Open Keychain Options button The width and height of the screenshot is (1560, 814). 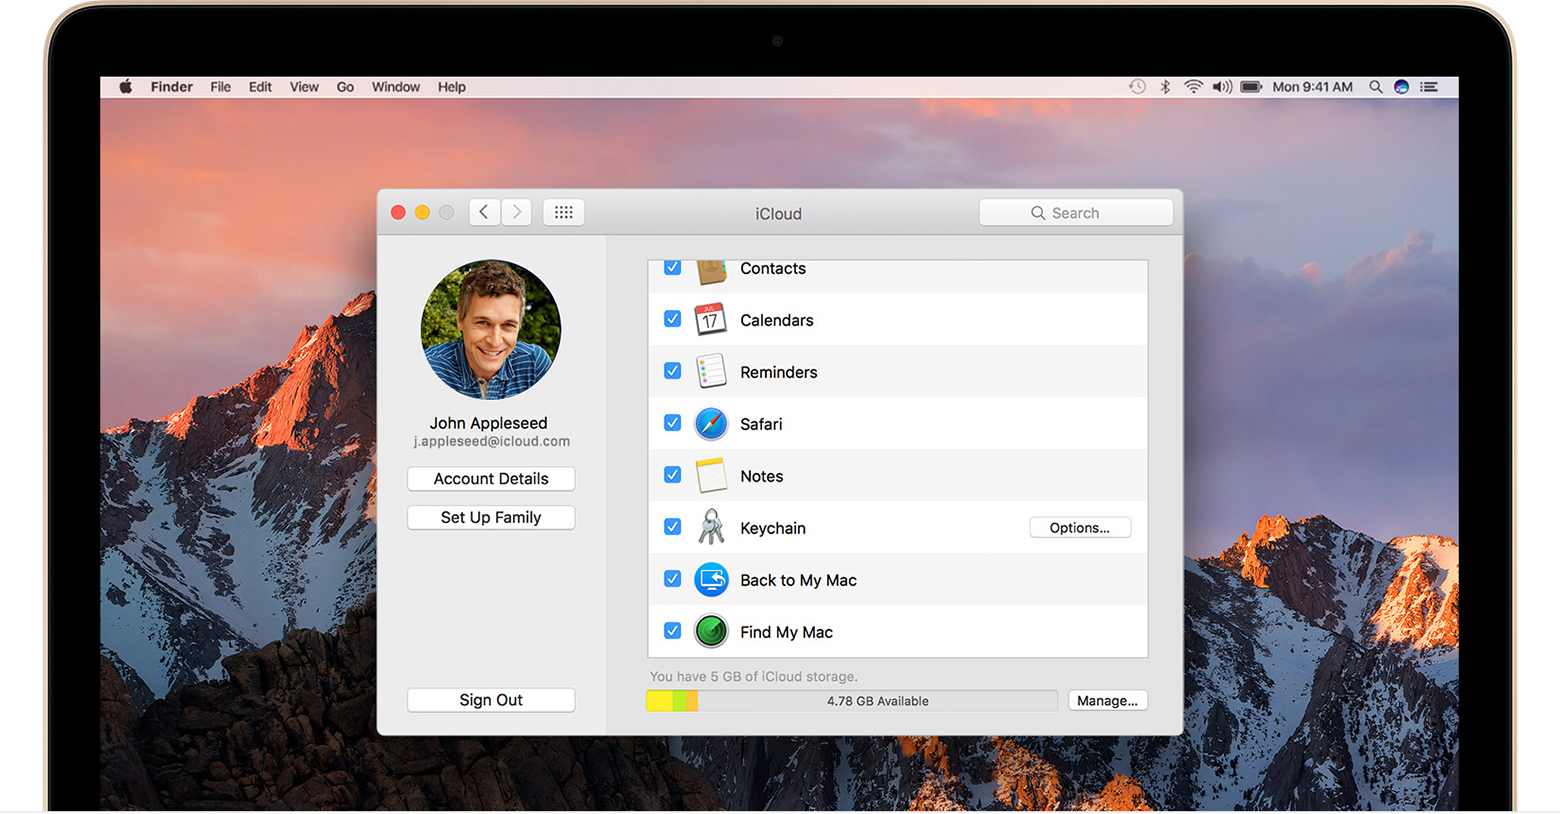[x=1080, y=528]
